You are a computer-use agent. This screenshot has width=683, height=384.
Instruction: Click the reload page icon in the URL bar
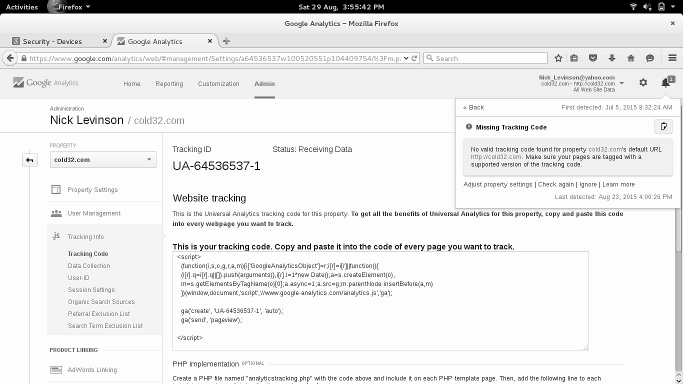pos(414,58)
